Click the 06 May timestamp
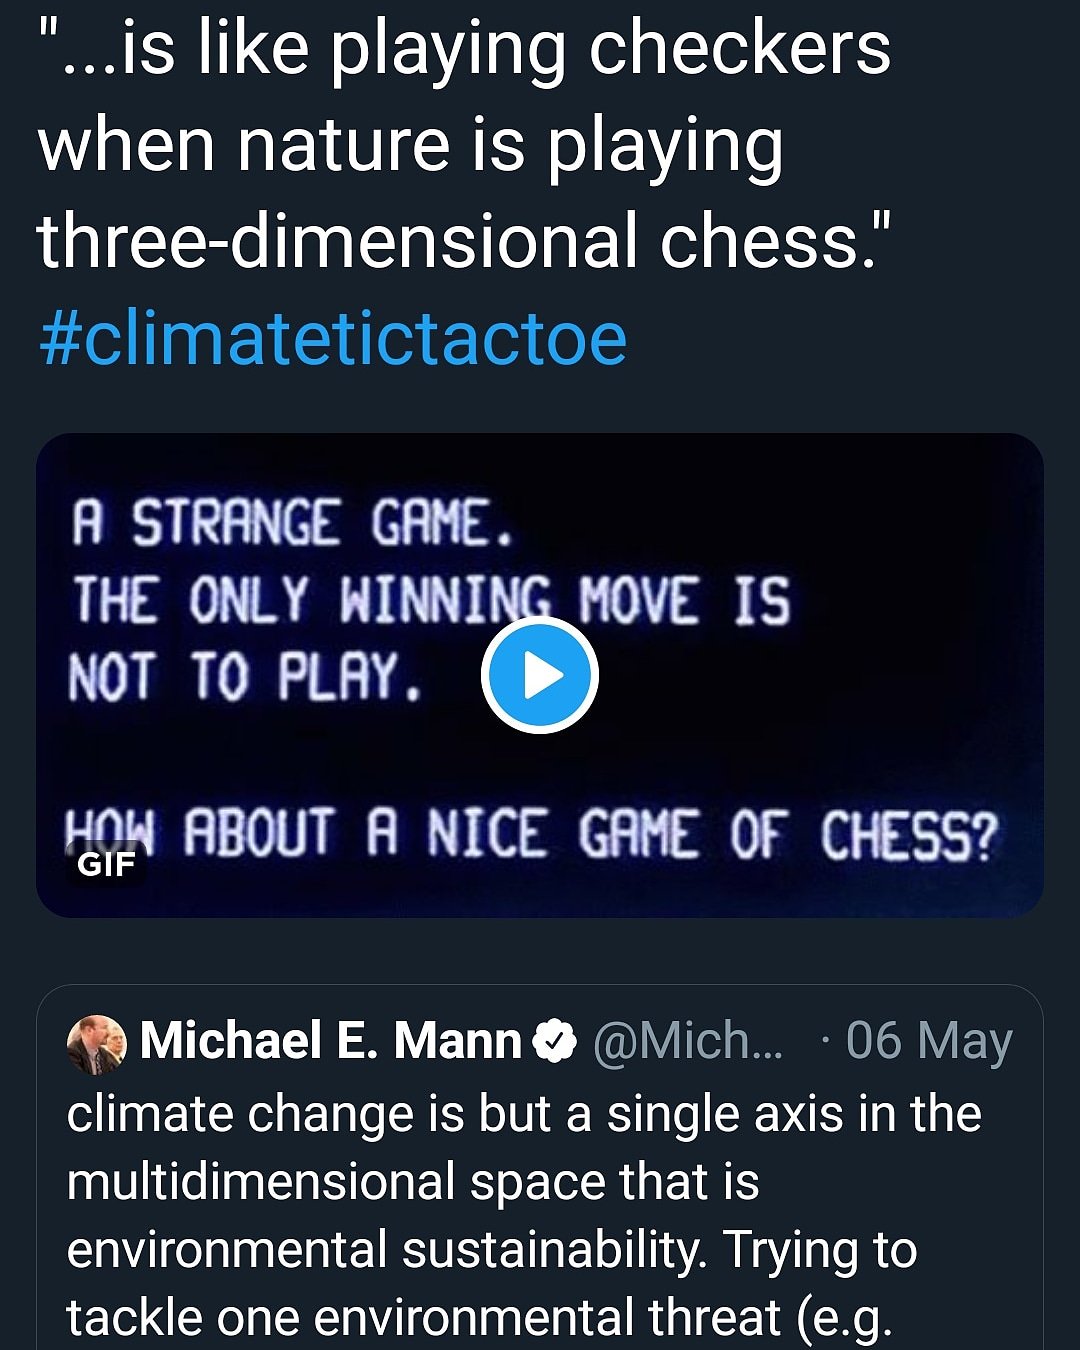This screenshot has width=1080, height=1350. coord(928,1041)
